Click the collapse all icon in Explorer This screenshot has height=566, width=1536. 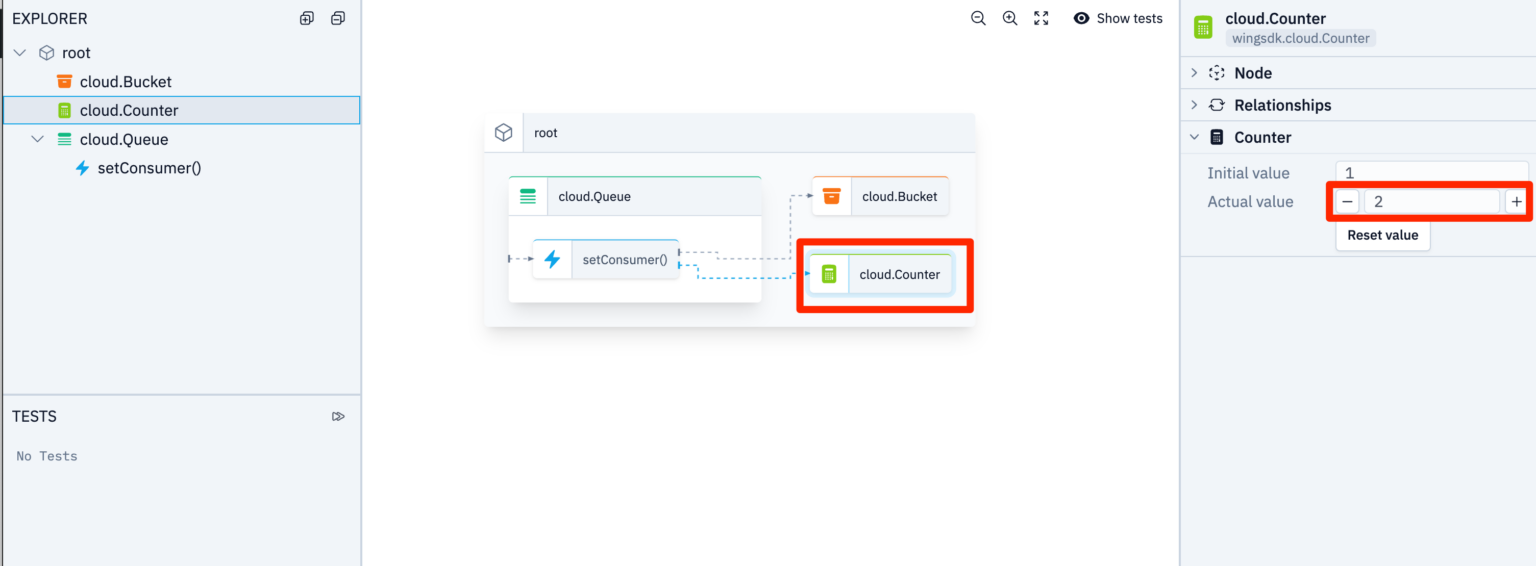coord(338,18)
